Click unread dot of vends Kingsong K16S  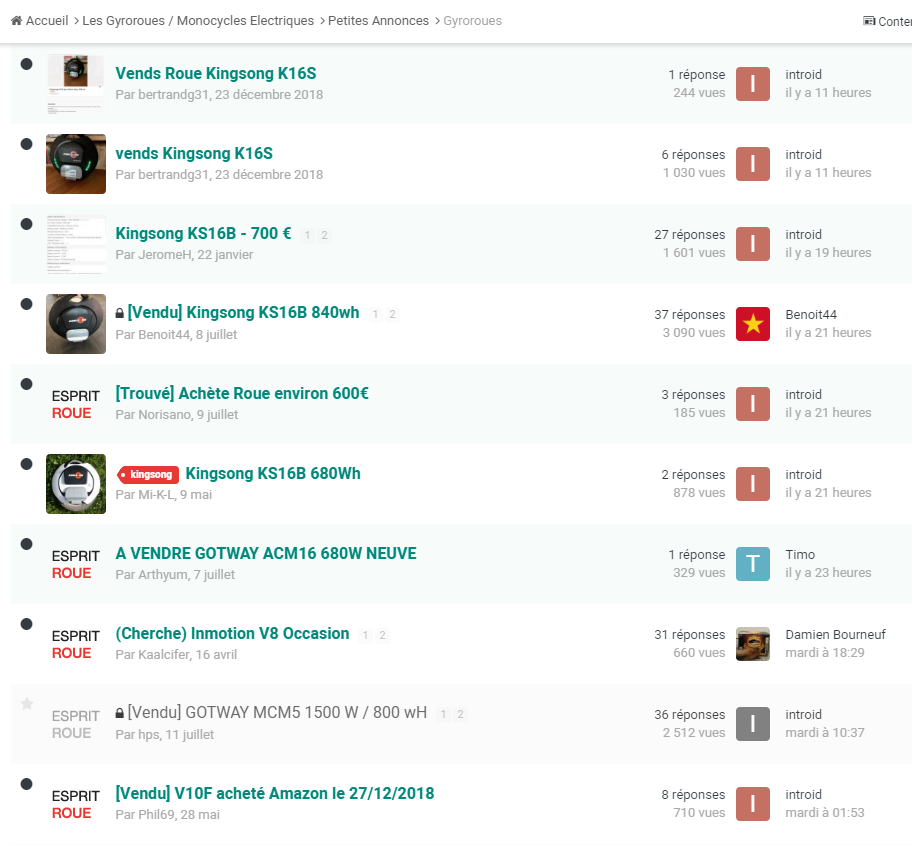click(26, 144)
